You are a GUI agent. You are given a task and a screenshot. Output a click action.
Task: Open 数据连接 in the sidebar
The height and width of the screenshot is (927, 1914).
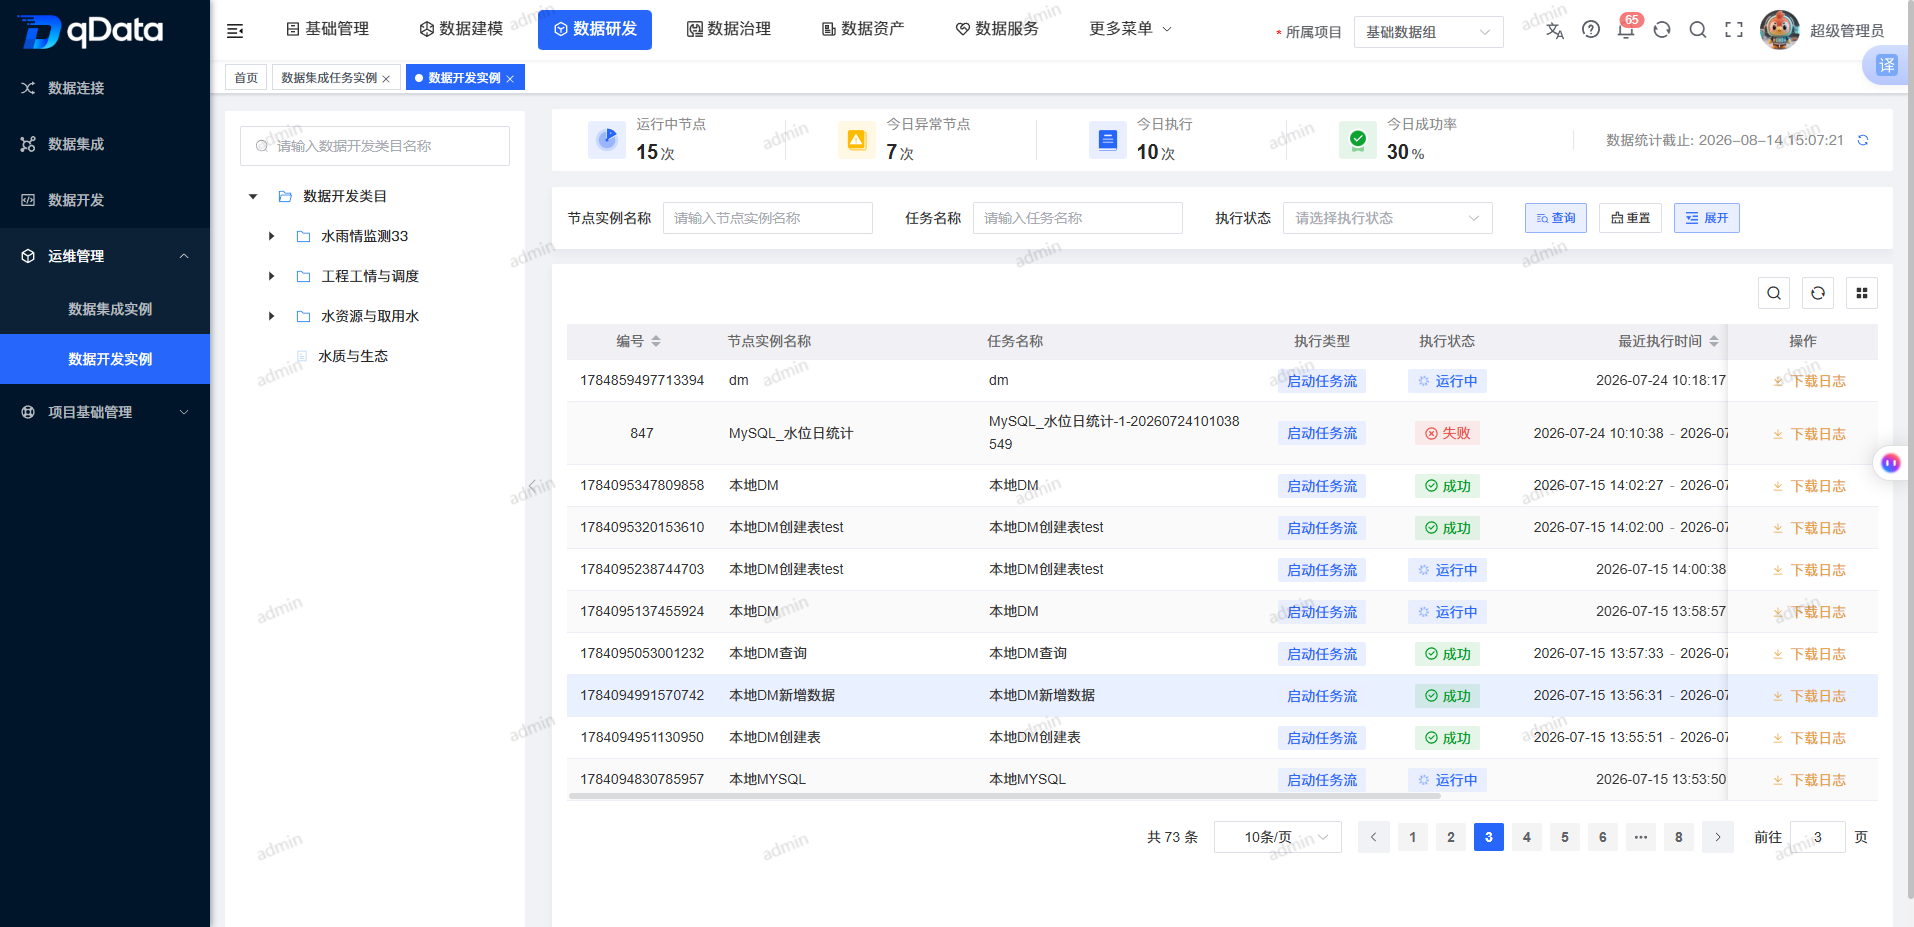tap(105, 88)
